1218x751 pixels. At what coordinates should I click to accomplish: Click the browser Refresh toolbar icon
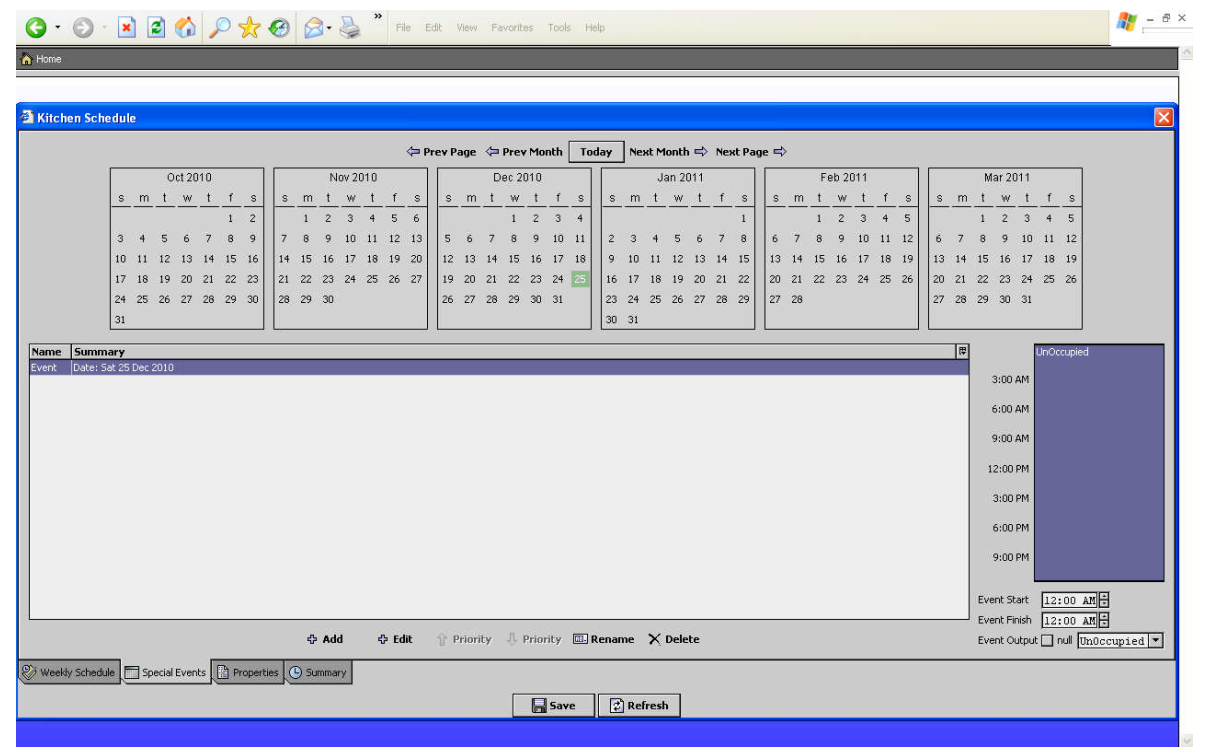pyautogui.click(x=156, y=28)
